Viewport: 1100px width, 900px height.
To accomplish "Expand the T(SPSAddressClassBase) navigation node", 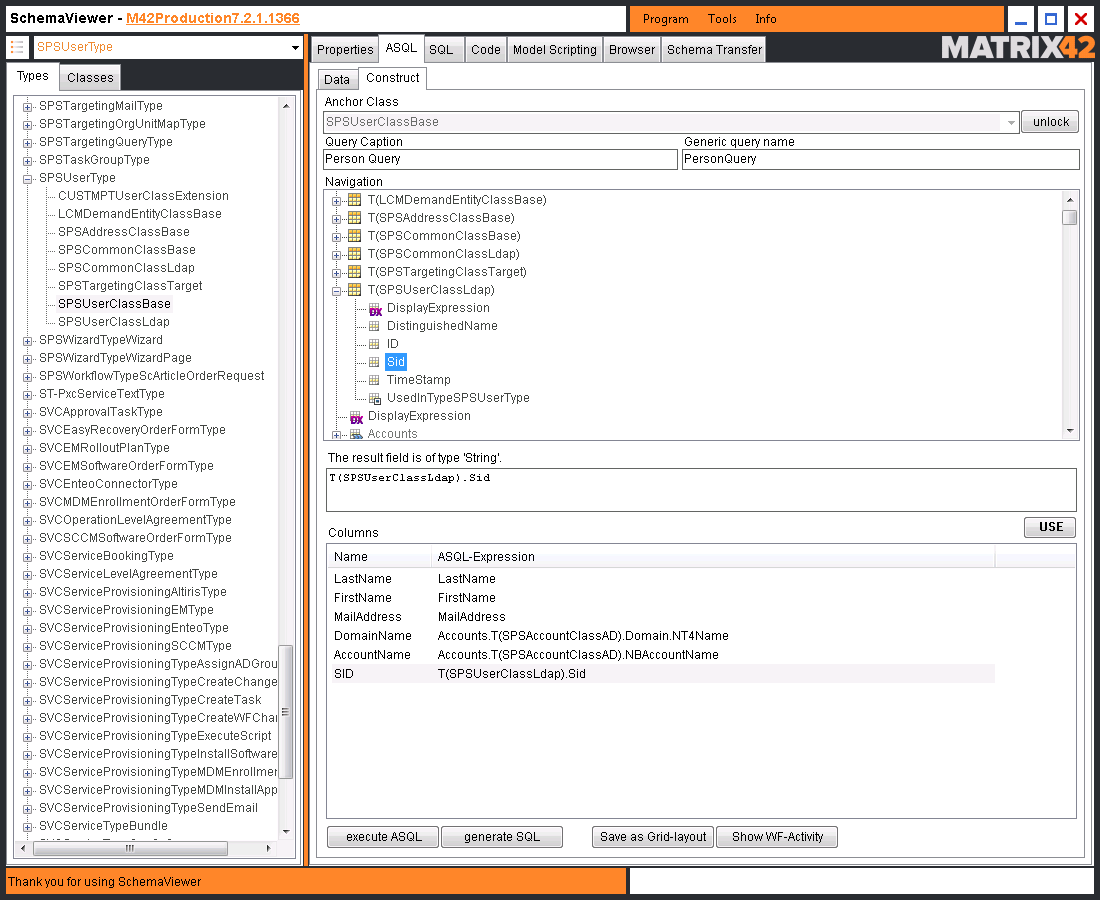I will point(336,219).
